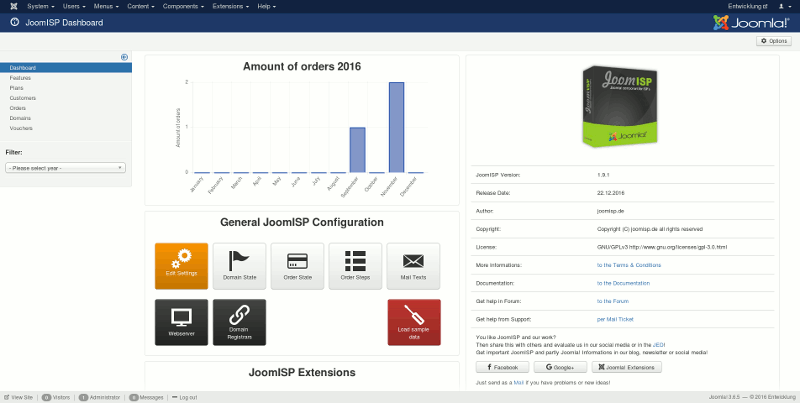Open the per Mail Ticket link
The image size is (800, 403).
[x=615, y=319]
